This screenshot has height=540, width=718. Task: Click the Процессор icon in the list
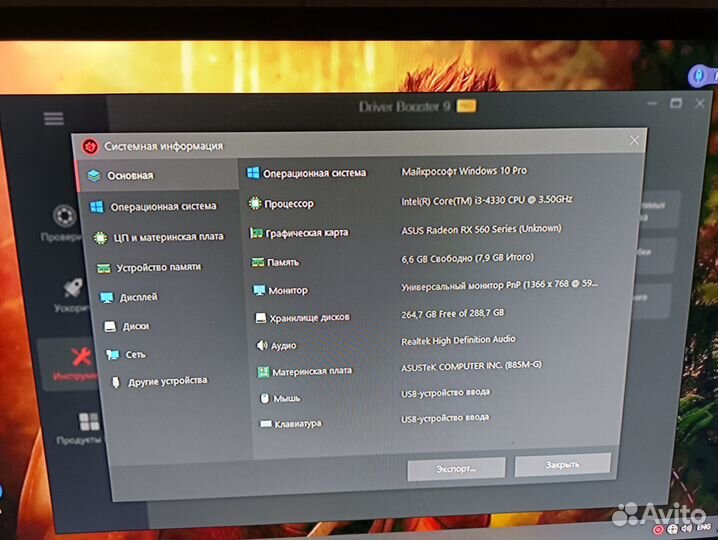[x=254, y=203]
